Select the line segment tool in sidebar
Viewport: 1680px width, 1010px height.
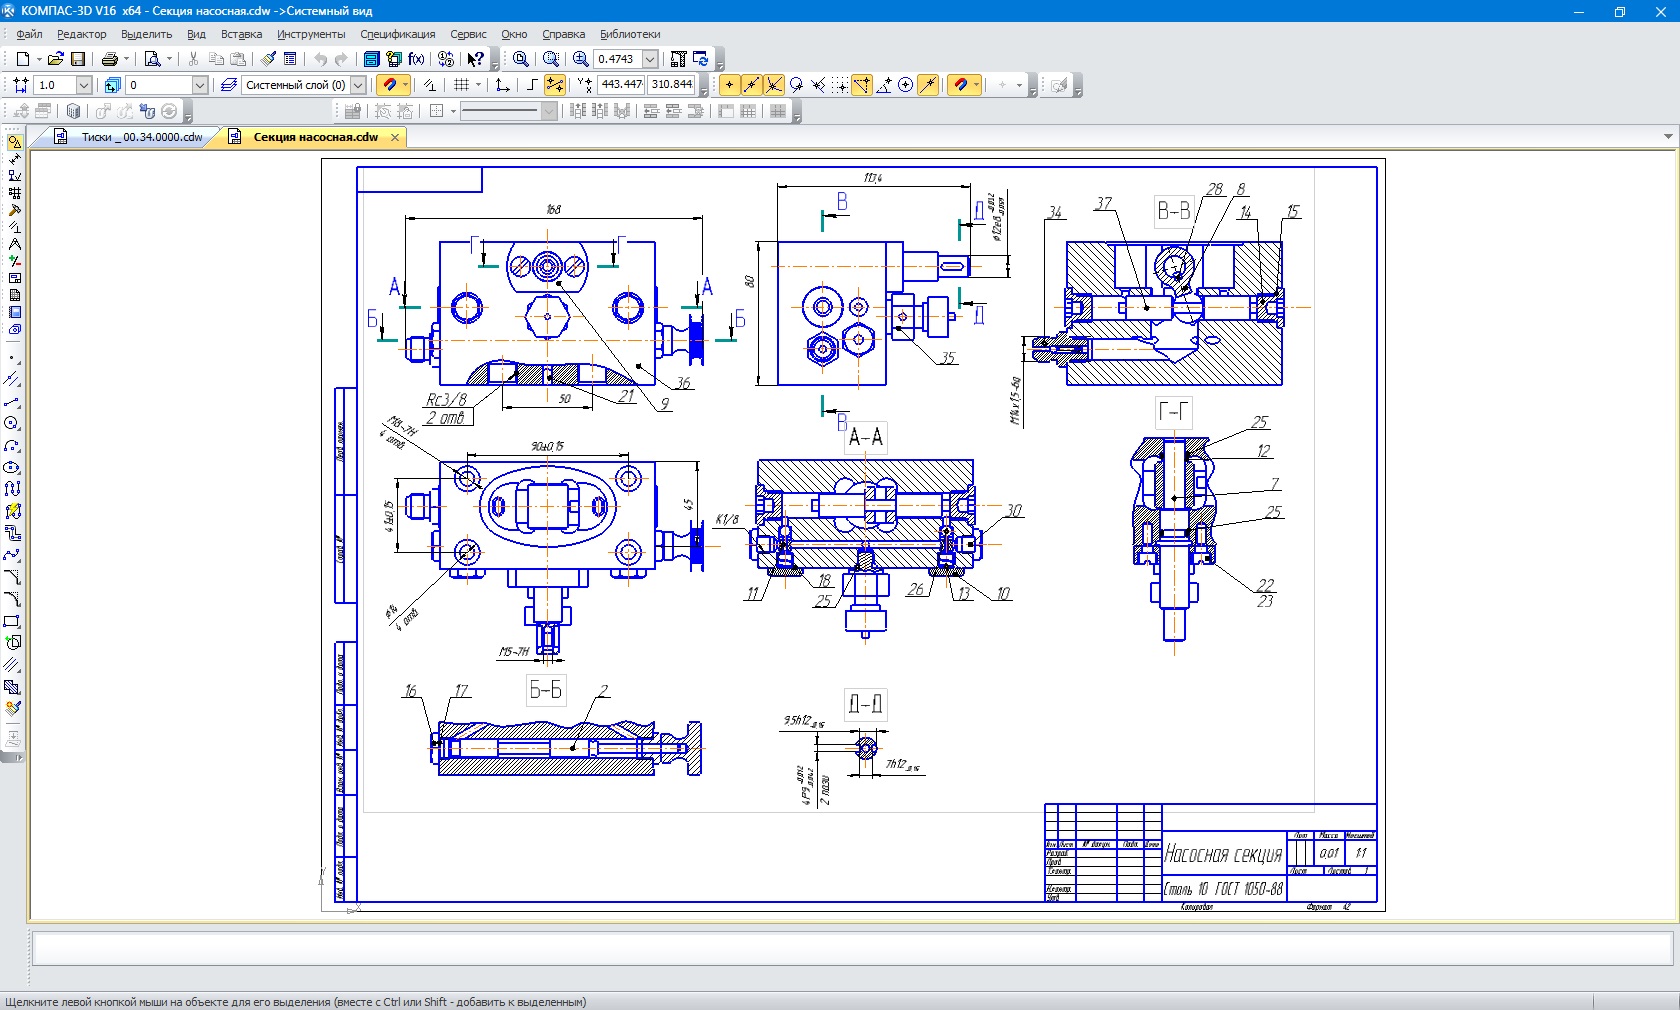point(12,402)
